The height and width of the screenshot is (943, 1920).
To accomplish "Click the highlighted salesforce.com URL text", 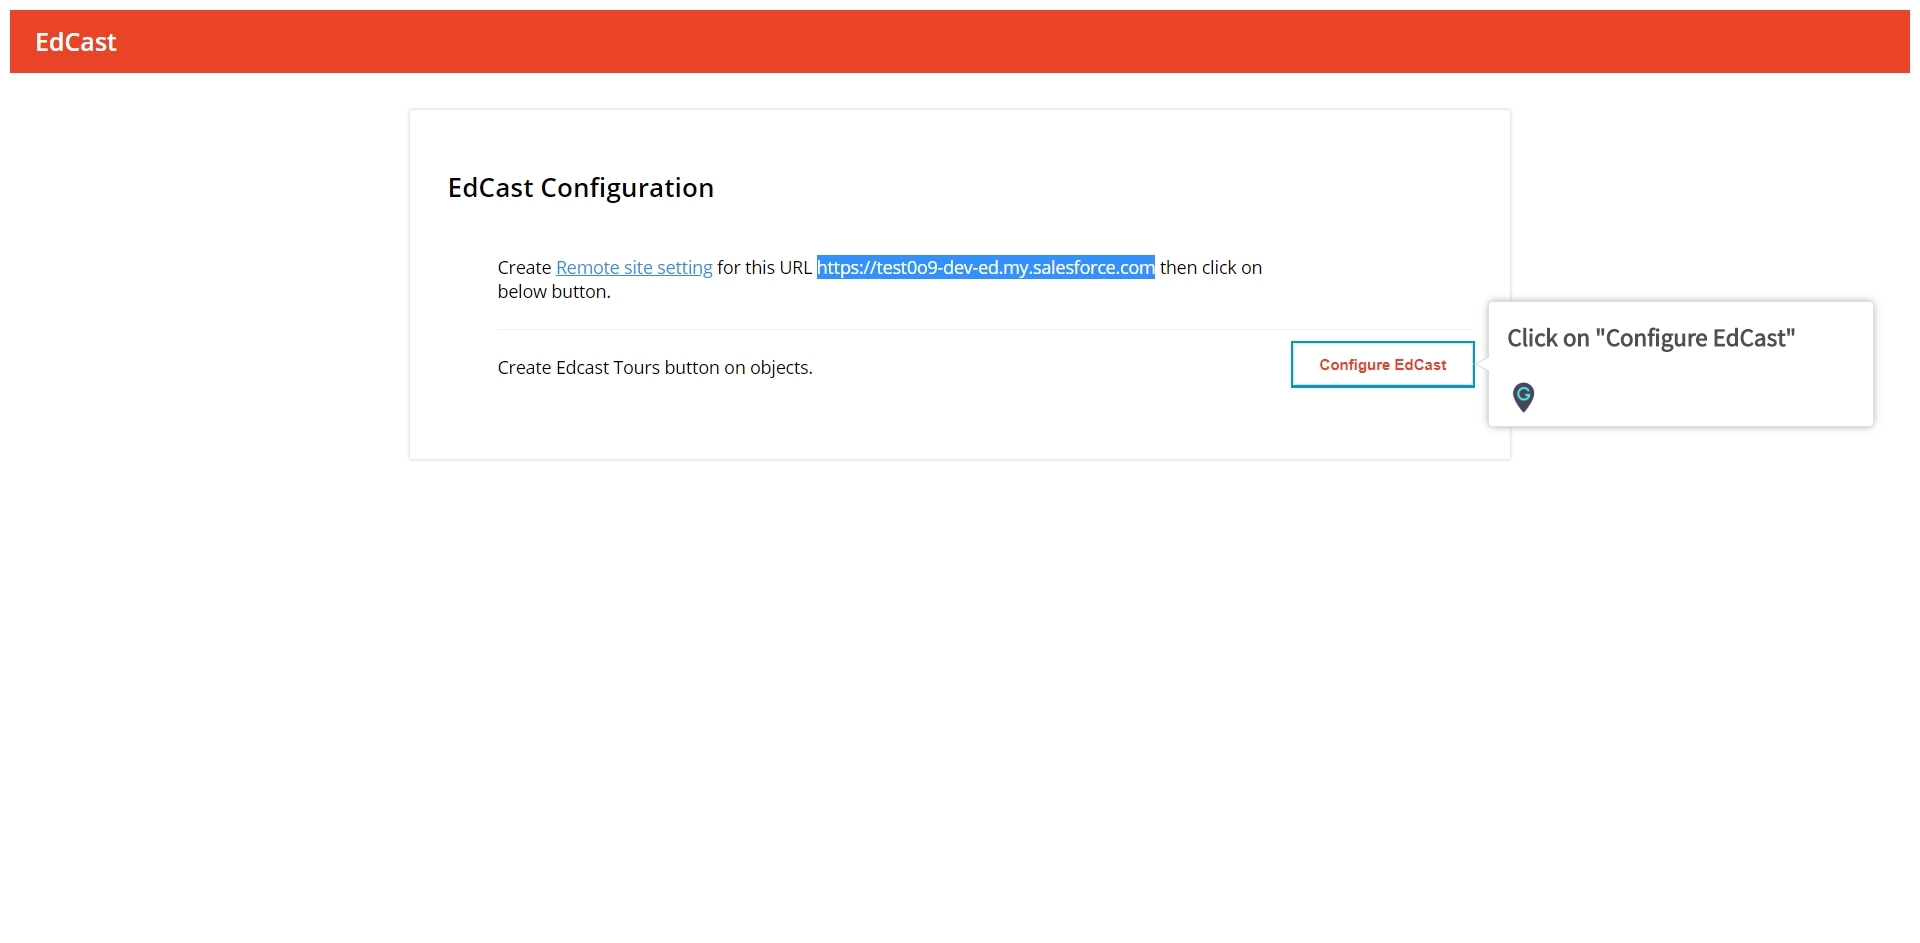I will point(986,268).
